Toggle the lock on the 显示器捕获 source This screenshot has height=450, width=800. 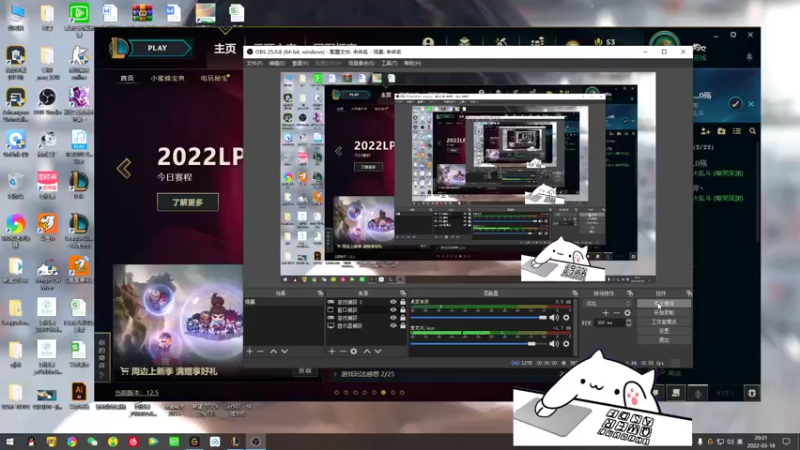click(403, 326)
